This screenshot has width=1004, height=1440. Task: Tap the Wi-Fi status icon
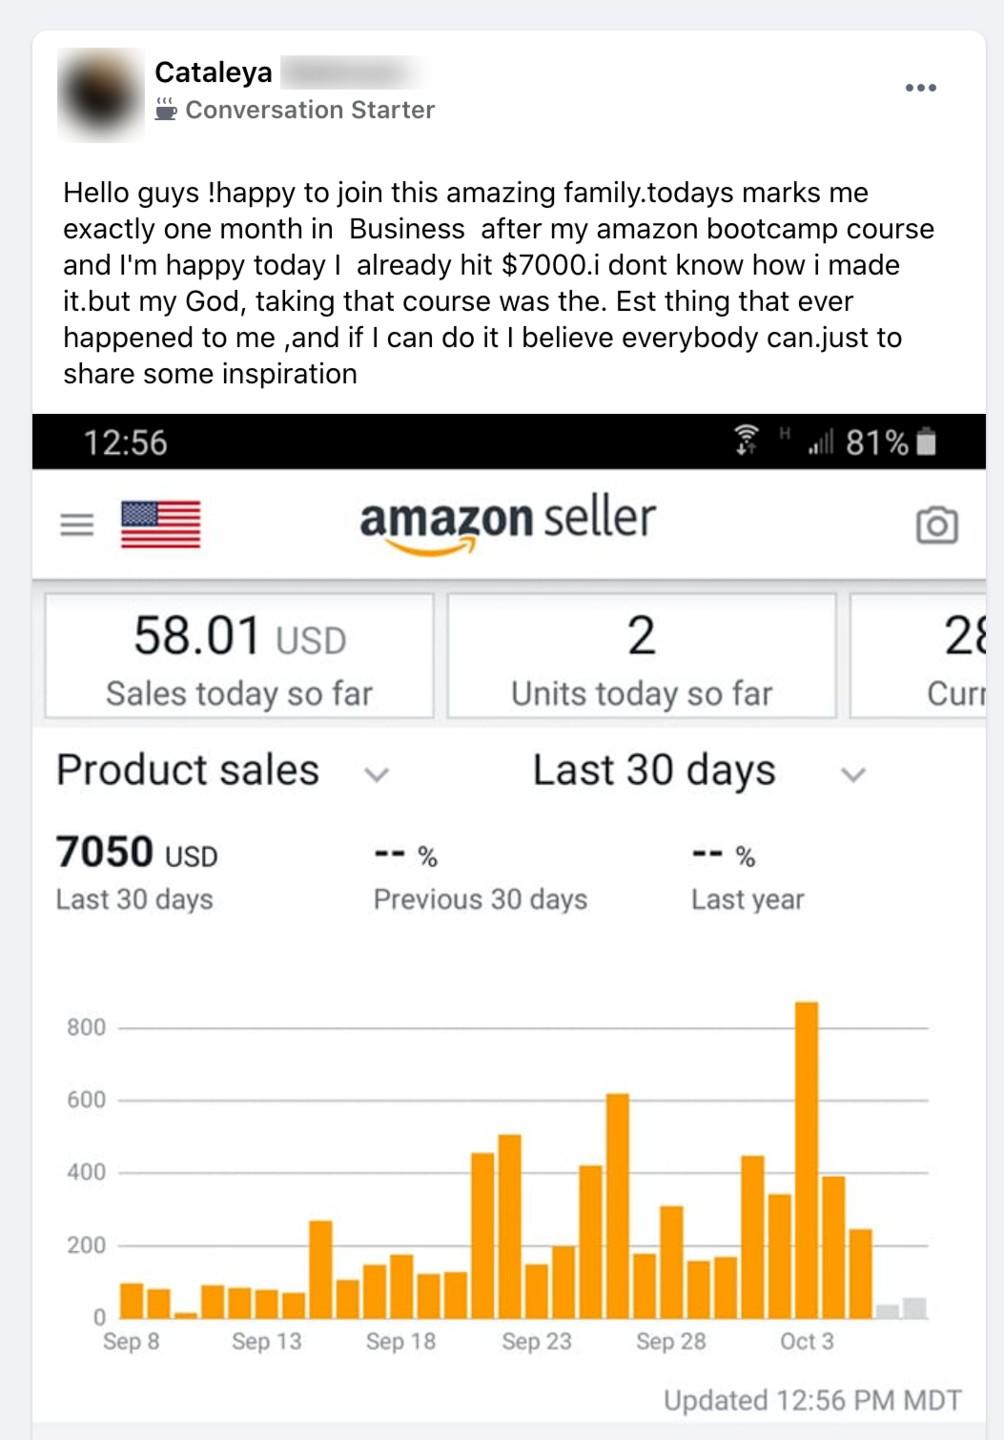(x=746, y=441)
